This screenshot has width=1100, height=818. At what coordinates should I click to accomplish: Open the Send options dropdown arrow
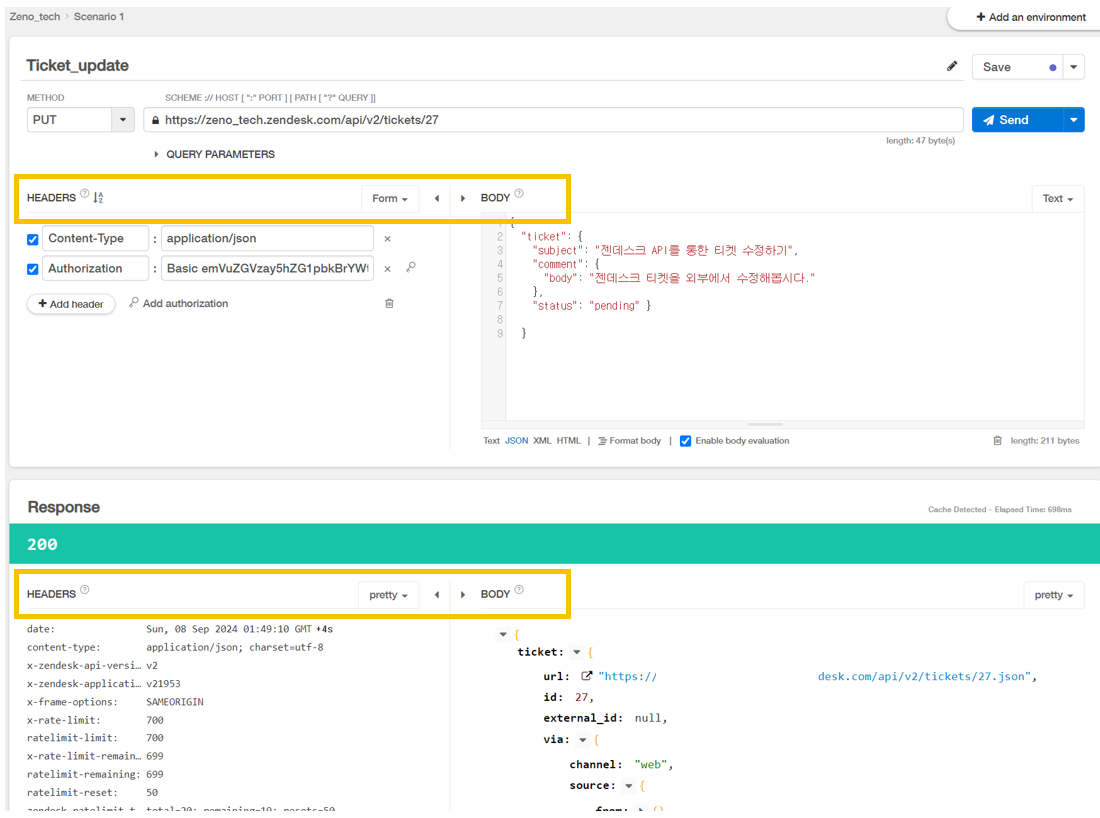[x=1074, y=120]
